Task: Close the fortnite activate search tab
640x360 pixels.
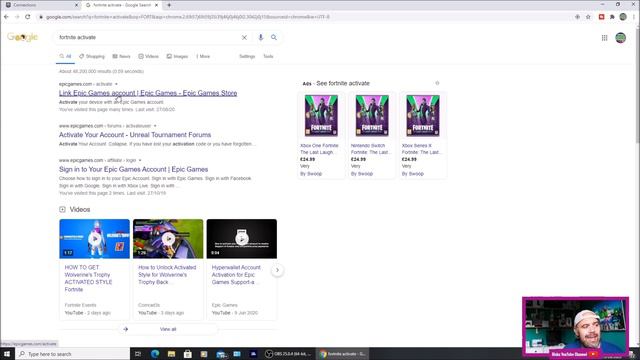Action: [x=156, y=5]
